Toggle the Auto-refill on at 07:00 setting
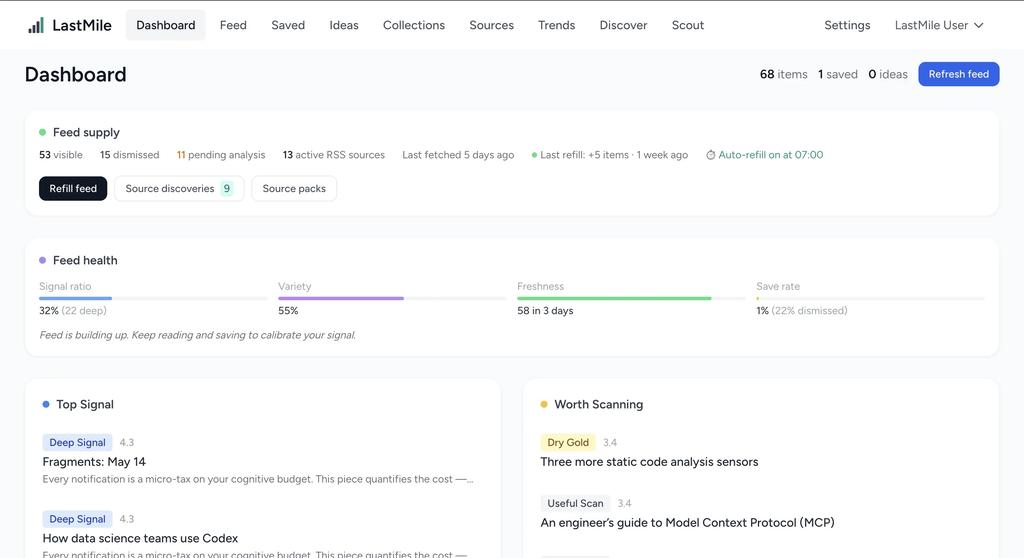 pyautogui.click(x=765, y=155)
